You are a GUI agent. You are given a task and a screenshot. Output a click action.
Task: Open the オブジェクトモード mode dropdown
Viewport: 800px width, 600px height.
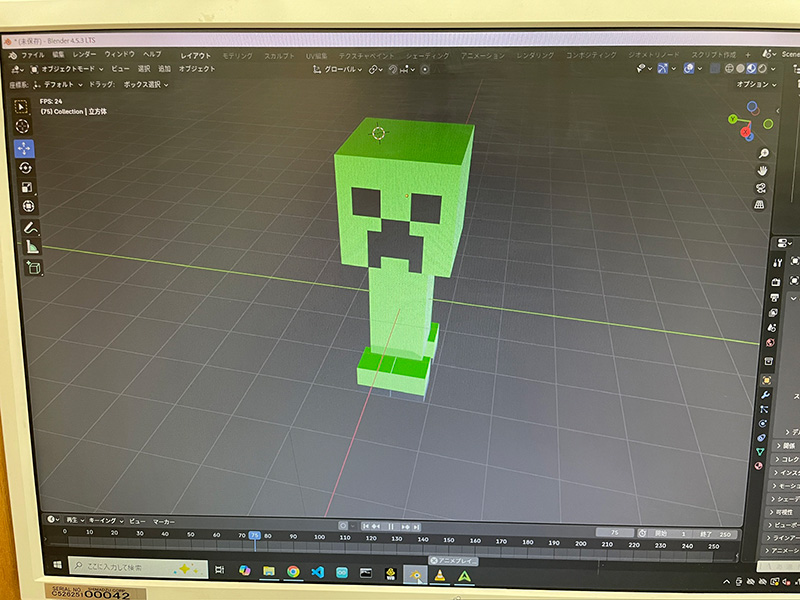(x=67, y=69)
